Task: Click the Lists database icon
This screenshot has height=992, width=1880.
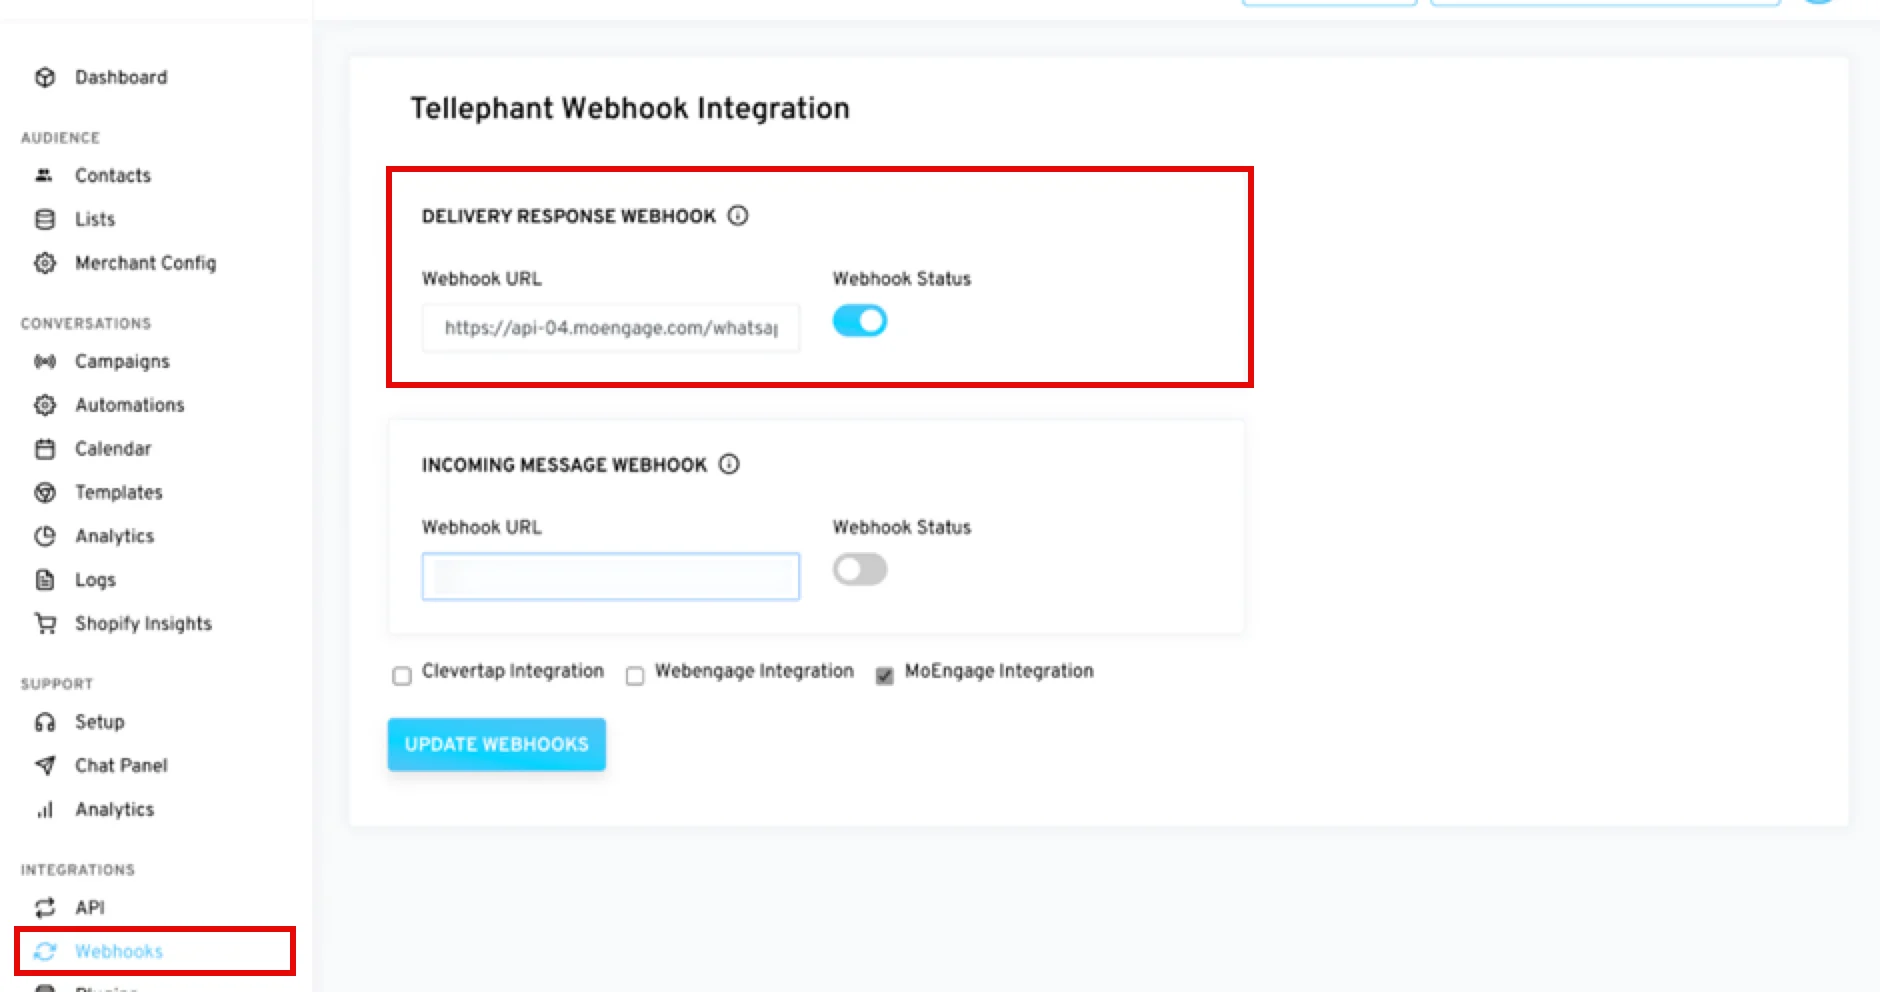Action: tap(45, 219)
